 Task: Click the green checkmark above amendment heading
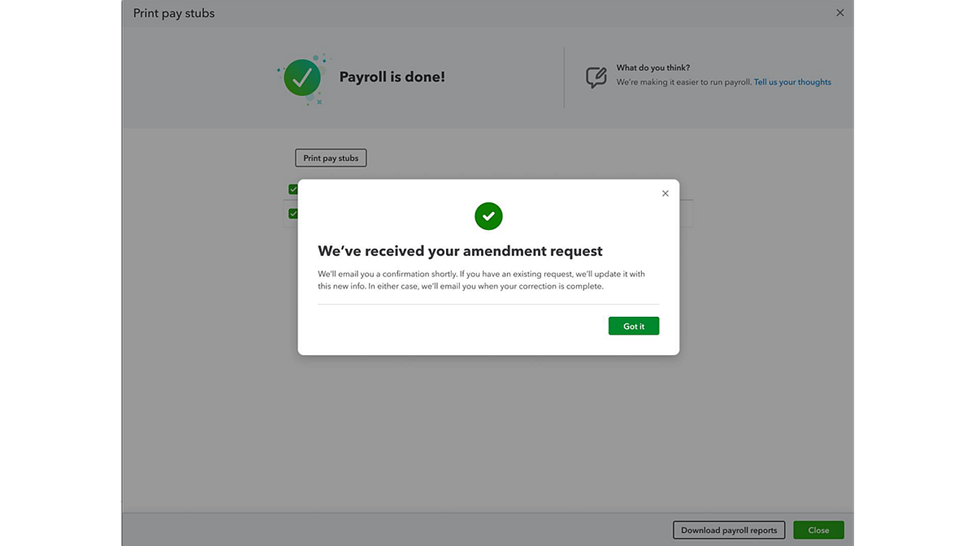click(488, 216)
